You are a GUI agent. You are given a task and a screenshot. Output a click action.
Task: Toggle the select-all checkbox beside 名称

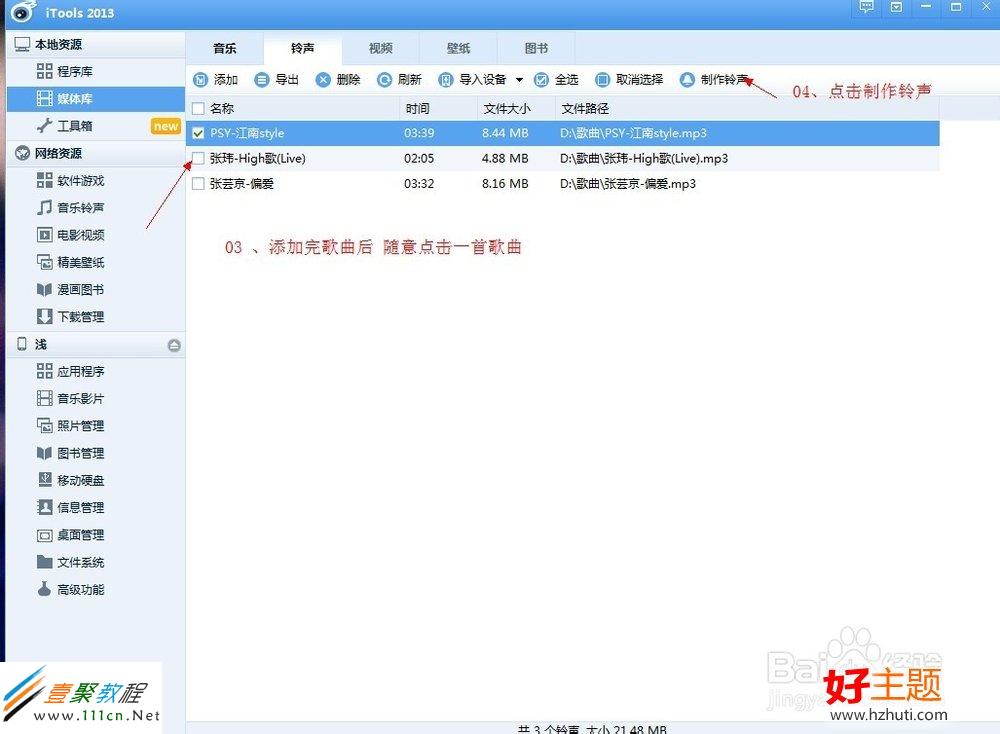(198, 108)
